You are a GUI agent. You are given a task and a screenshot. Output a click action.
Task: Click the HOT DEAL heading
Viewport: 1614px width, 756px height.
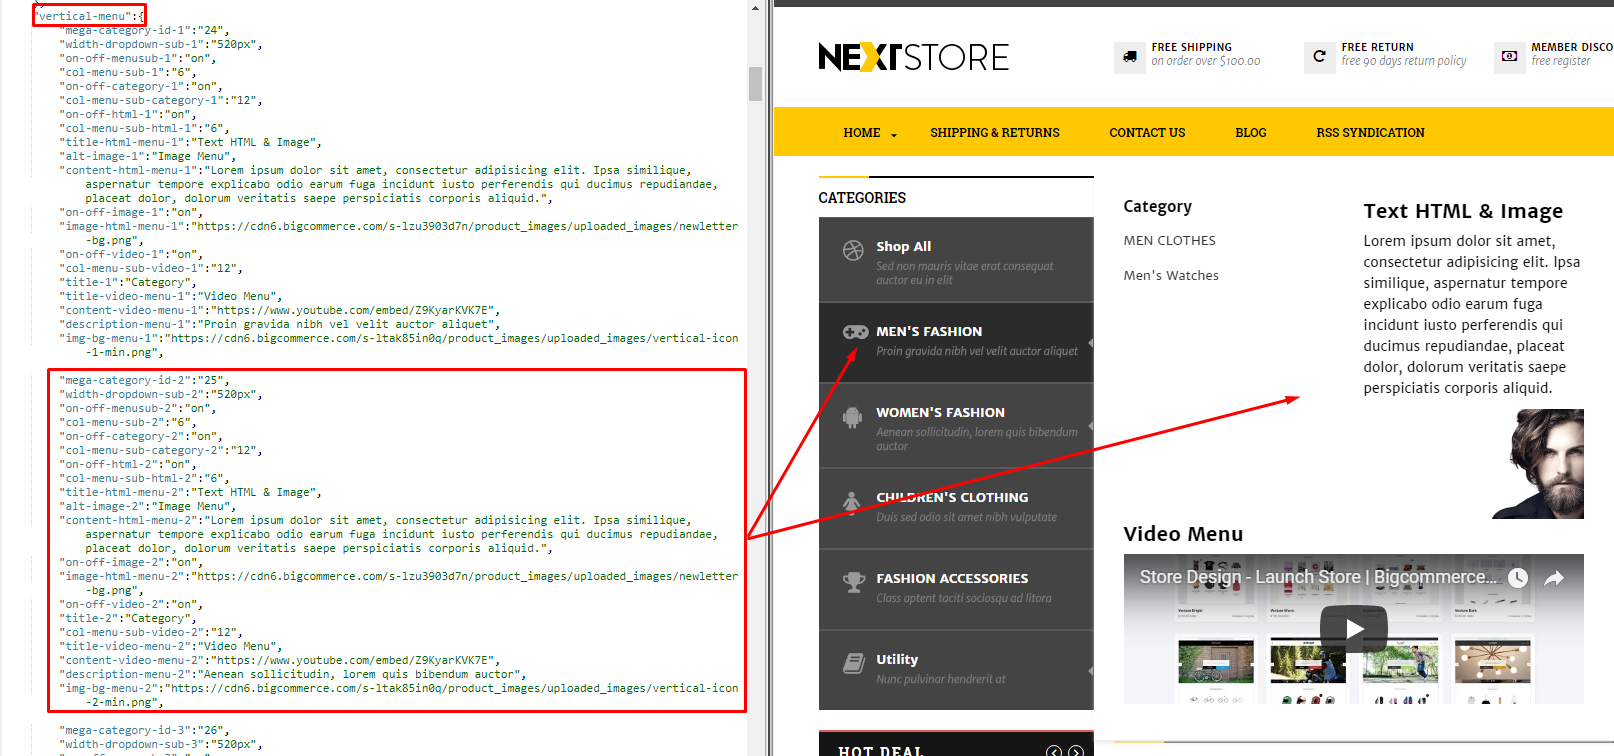coord(880,751)
